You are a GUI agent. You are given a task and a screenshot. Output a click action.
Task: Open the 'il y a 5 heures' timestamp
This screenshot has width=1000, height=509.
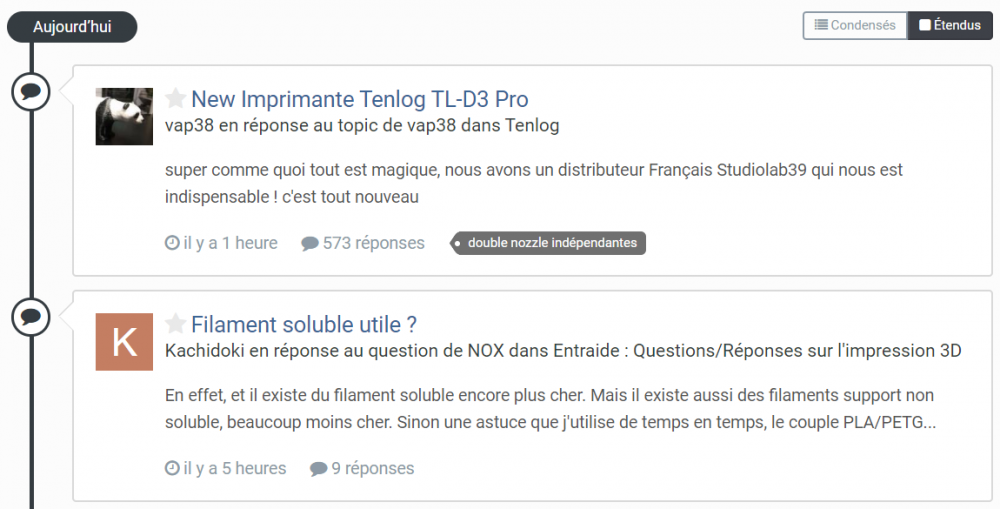coord(234,468)
